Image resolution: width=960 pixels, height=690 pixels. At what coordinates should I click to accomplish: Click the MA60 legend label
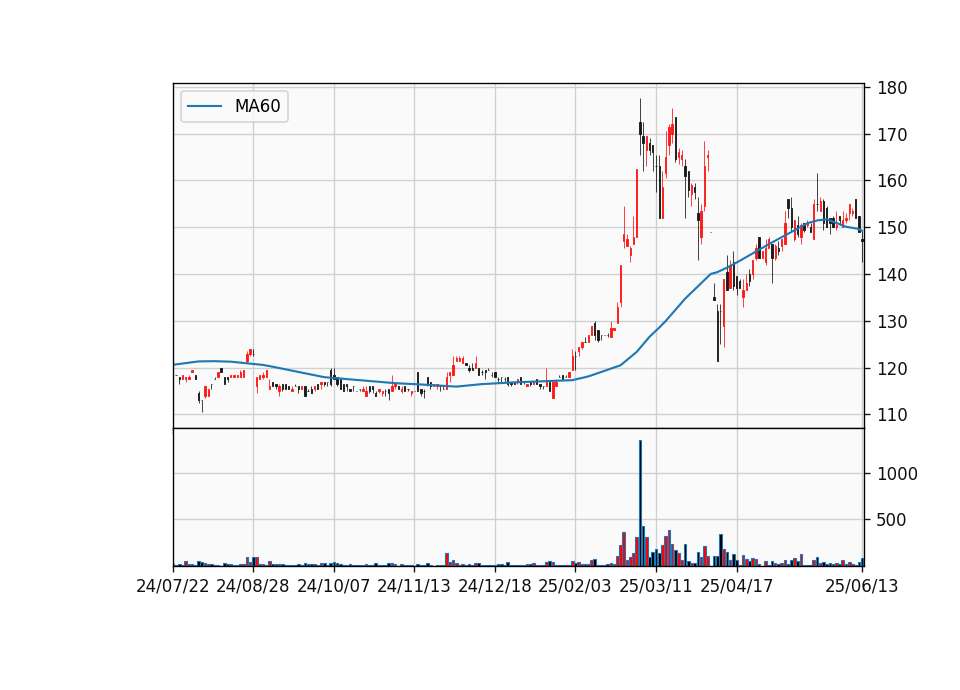[x=257, y=106]
